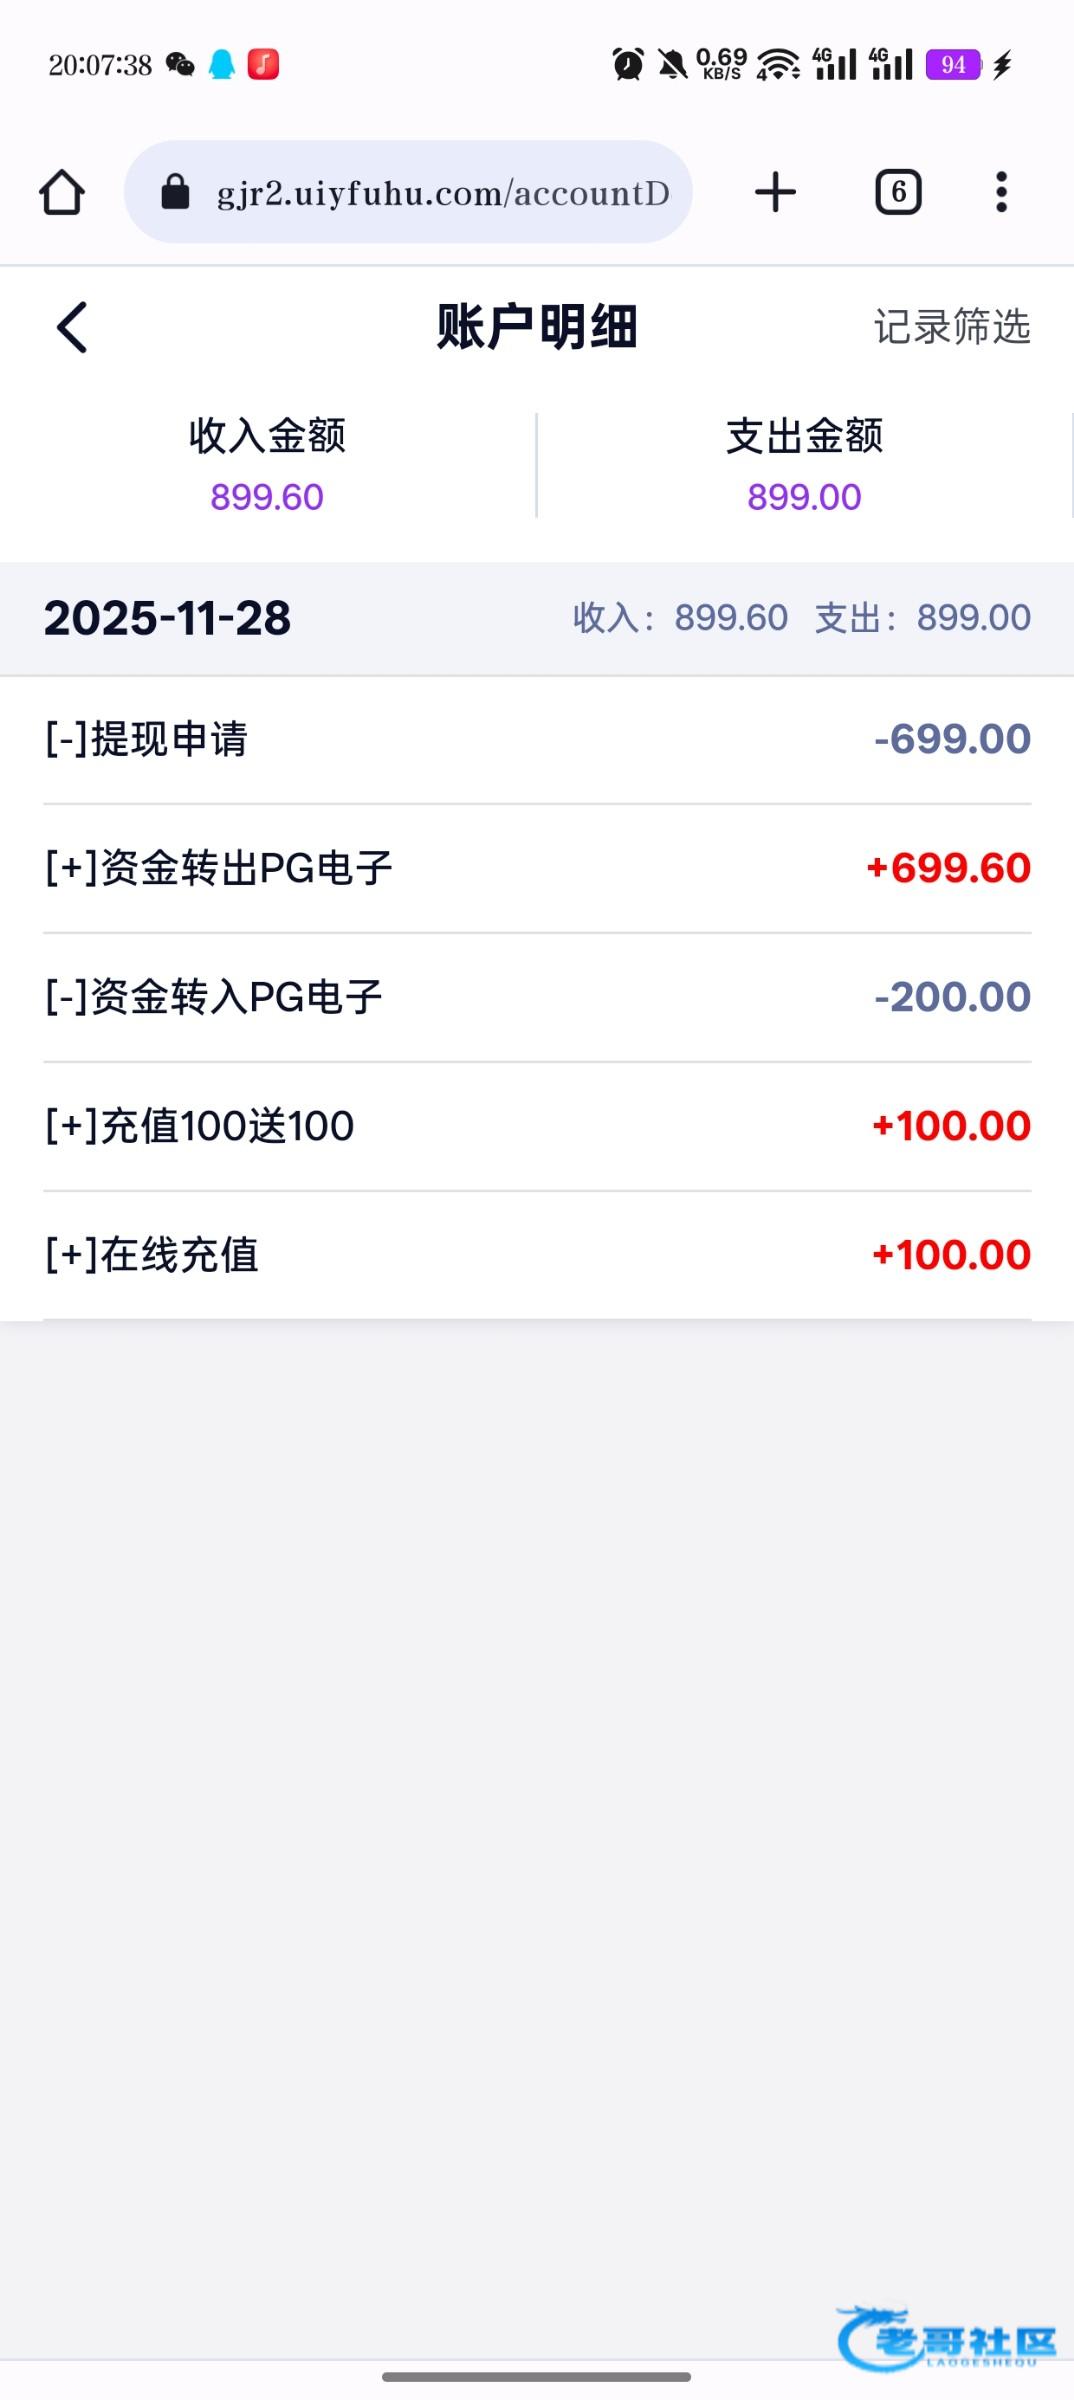Tap the lock icon in the address bar
The width and height of the screenshot is (1074, 2400).
coord(175,192)
